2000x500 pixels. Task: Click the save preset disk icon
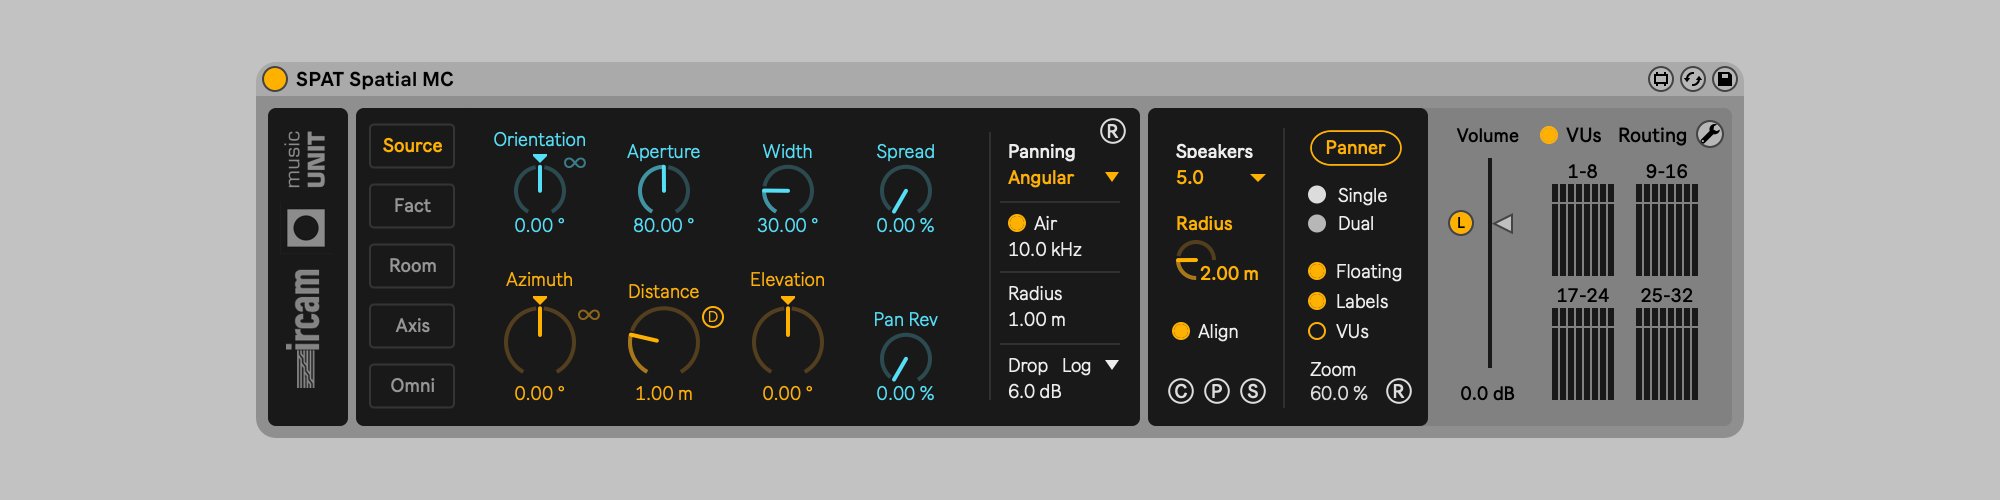(1725, 79)
